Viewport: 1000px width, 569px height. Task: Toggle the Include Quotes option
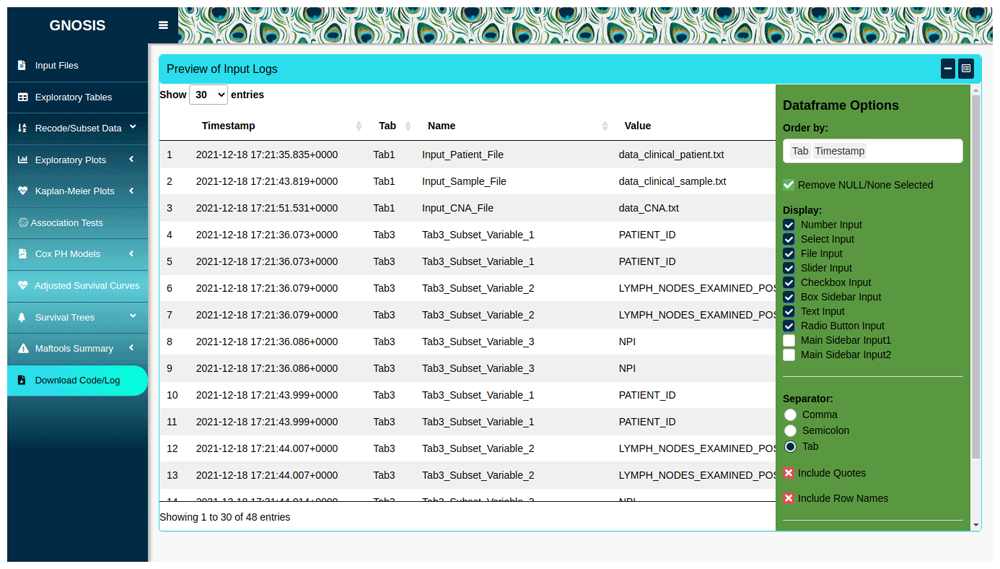tap(789, 473)
